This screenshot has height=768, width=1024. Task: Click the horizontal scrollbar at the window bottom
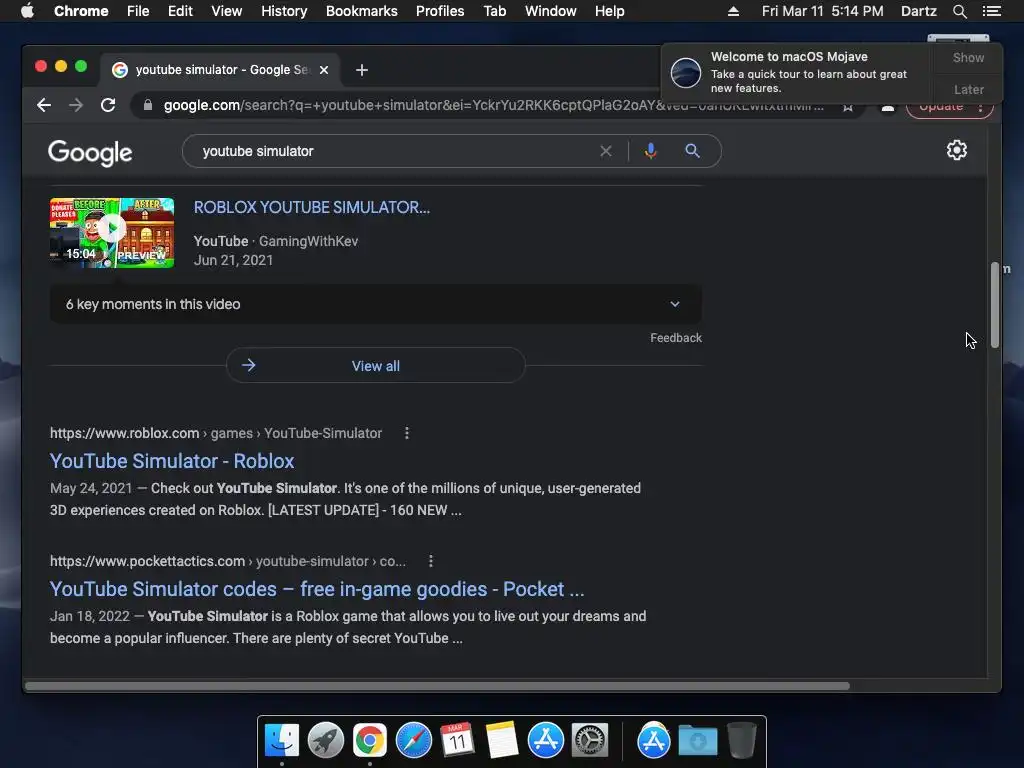437,686
